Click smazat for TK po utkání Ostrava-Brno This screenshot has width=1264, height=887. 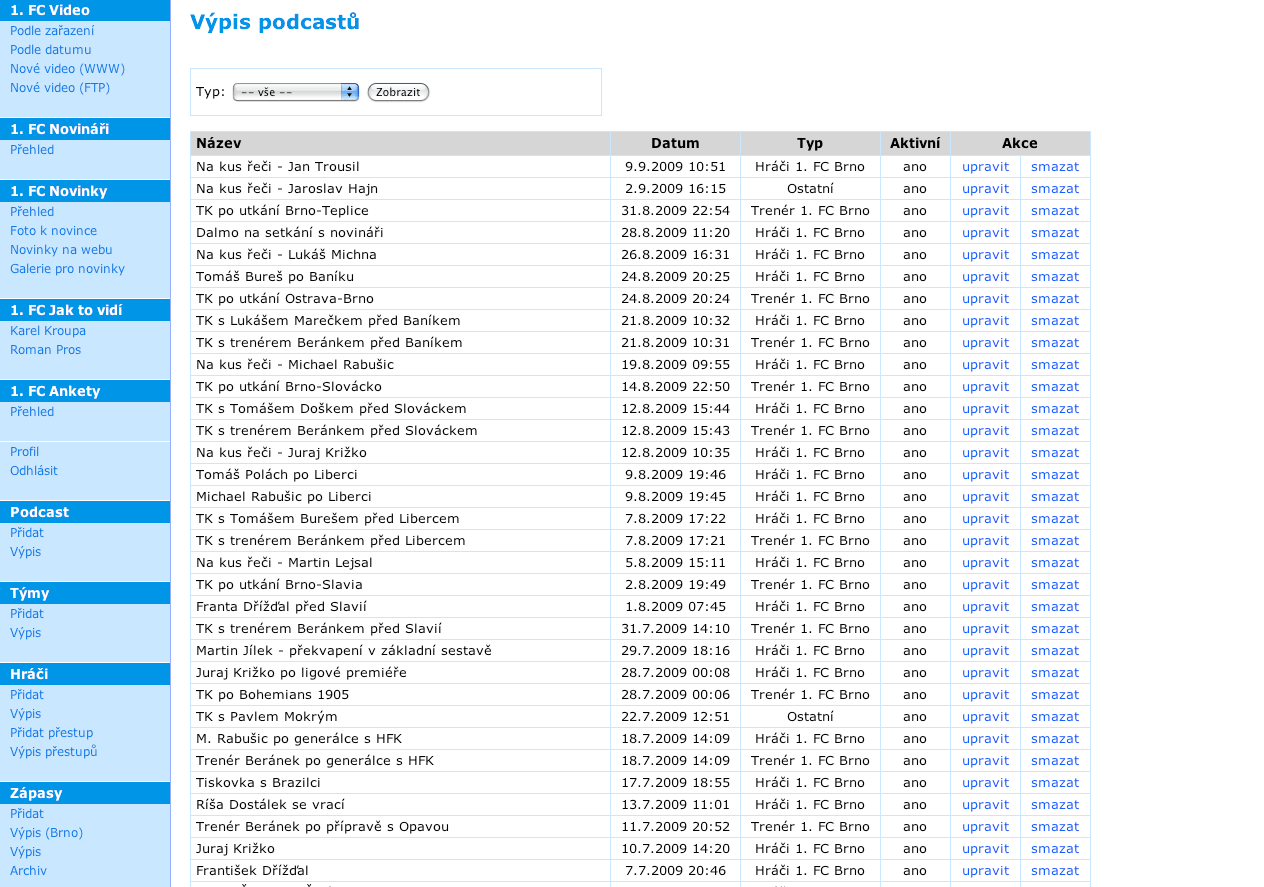pyautogui.click(x=1055, y=299)
